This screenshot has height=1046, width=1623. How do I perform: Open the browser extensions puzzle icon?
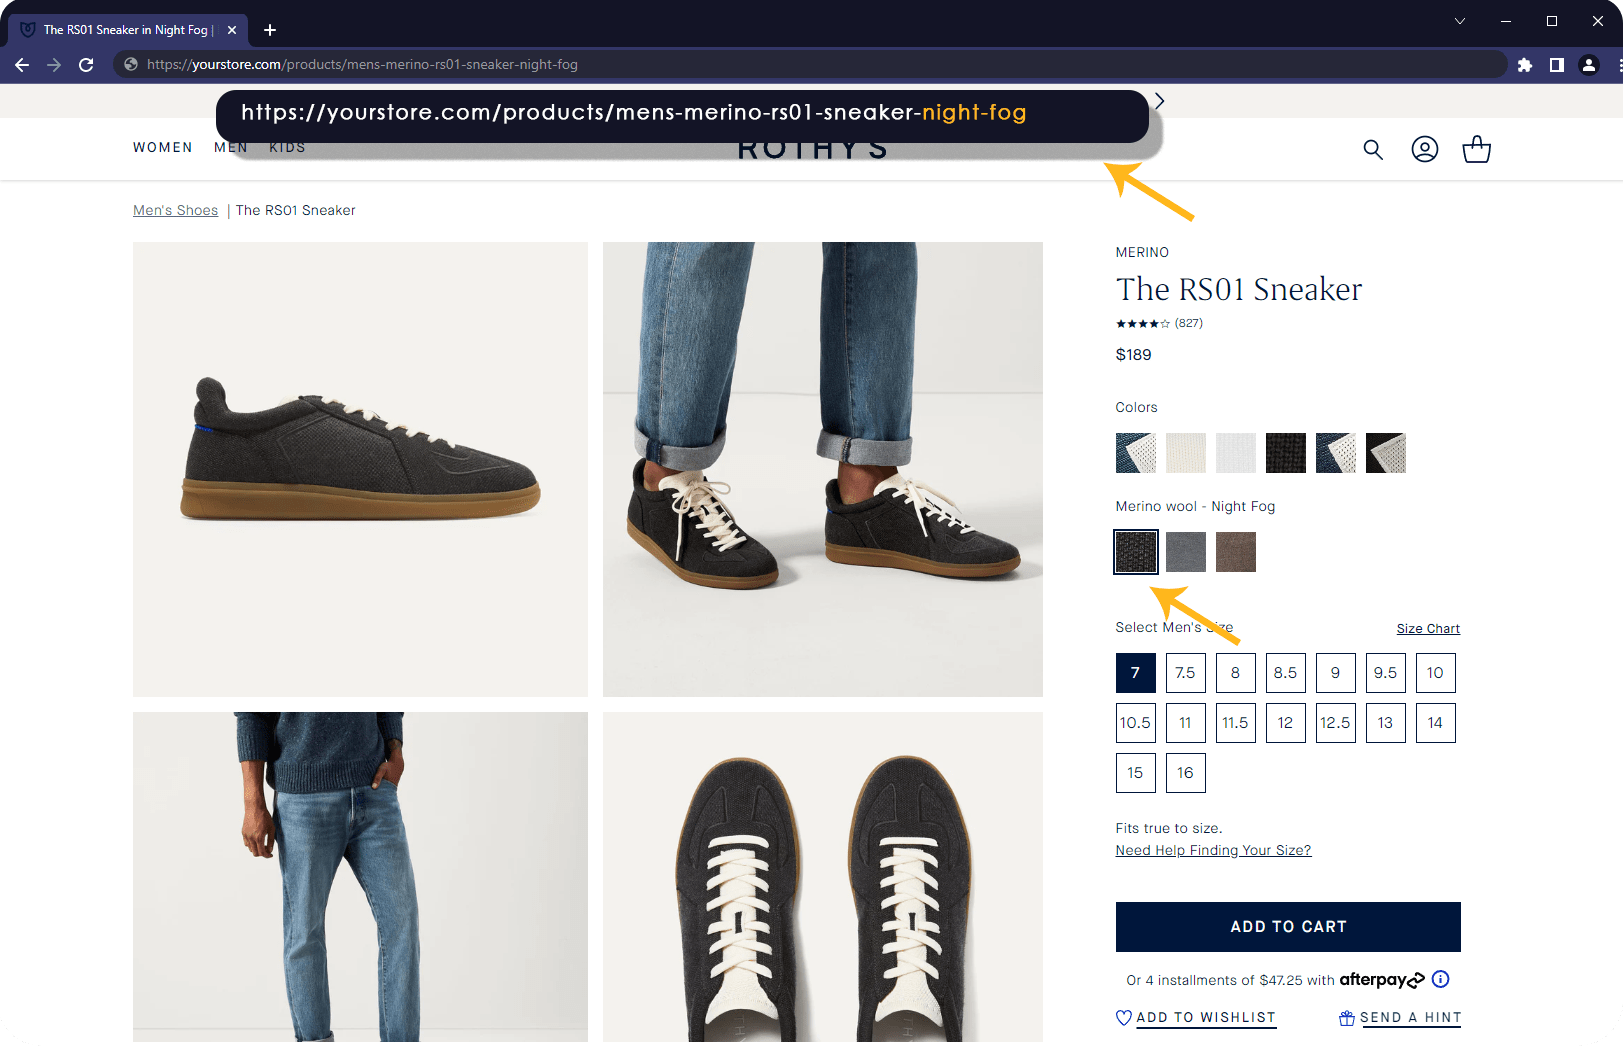(x=1525, y=64)
